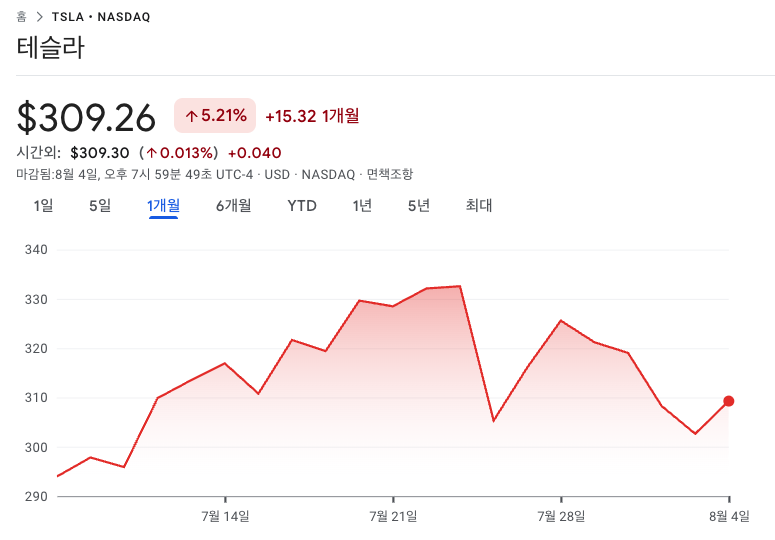
Task: Switch to the 5일 range tab
Action: coord(100,206)
